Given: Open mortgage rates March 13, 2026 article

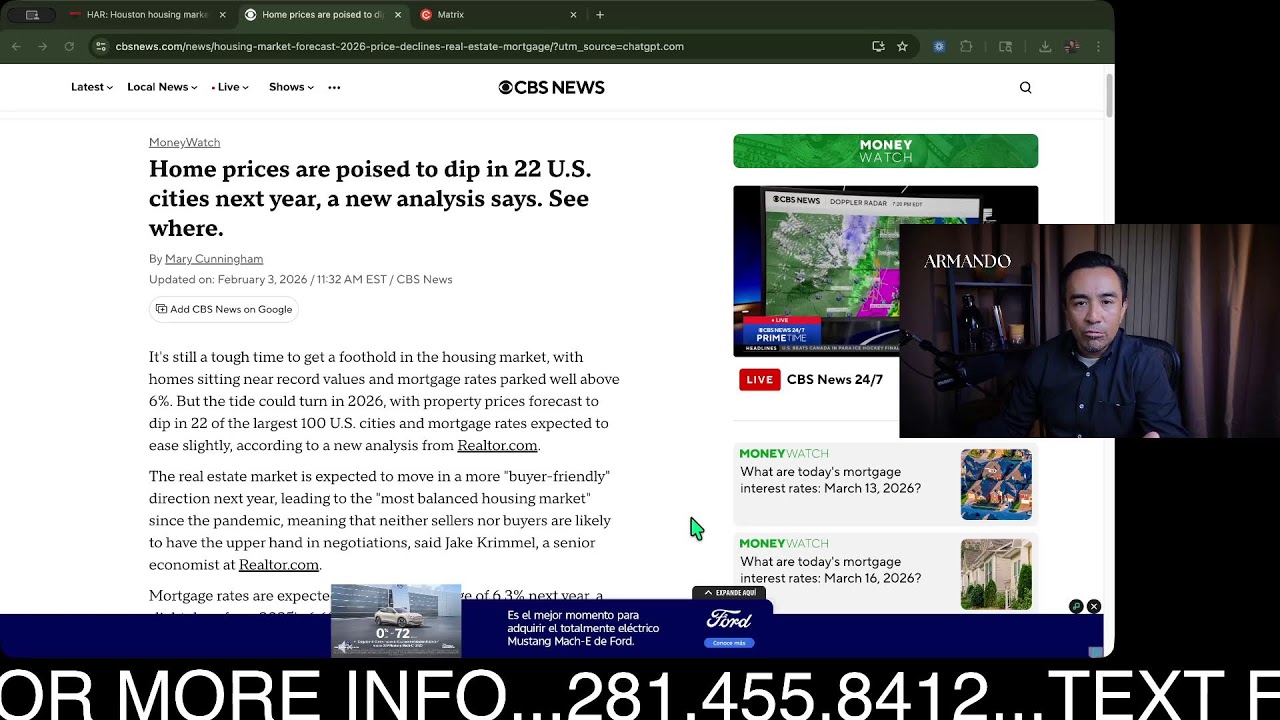Looking at the screenshot, I should [830, 480].
